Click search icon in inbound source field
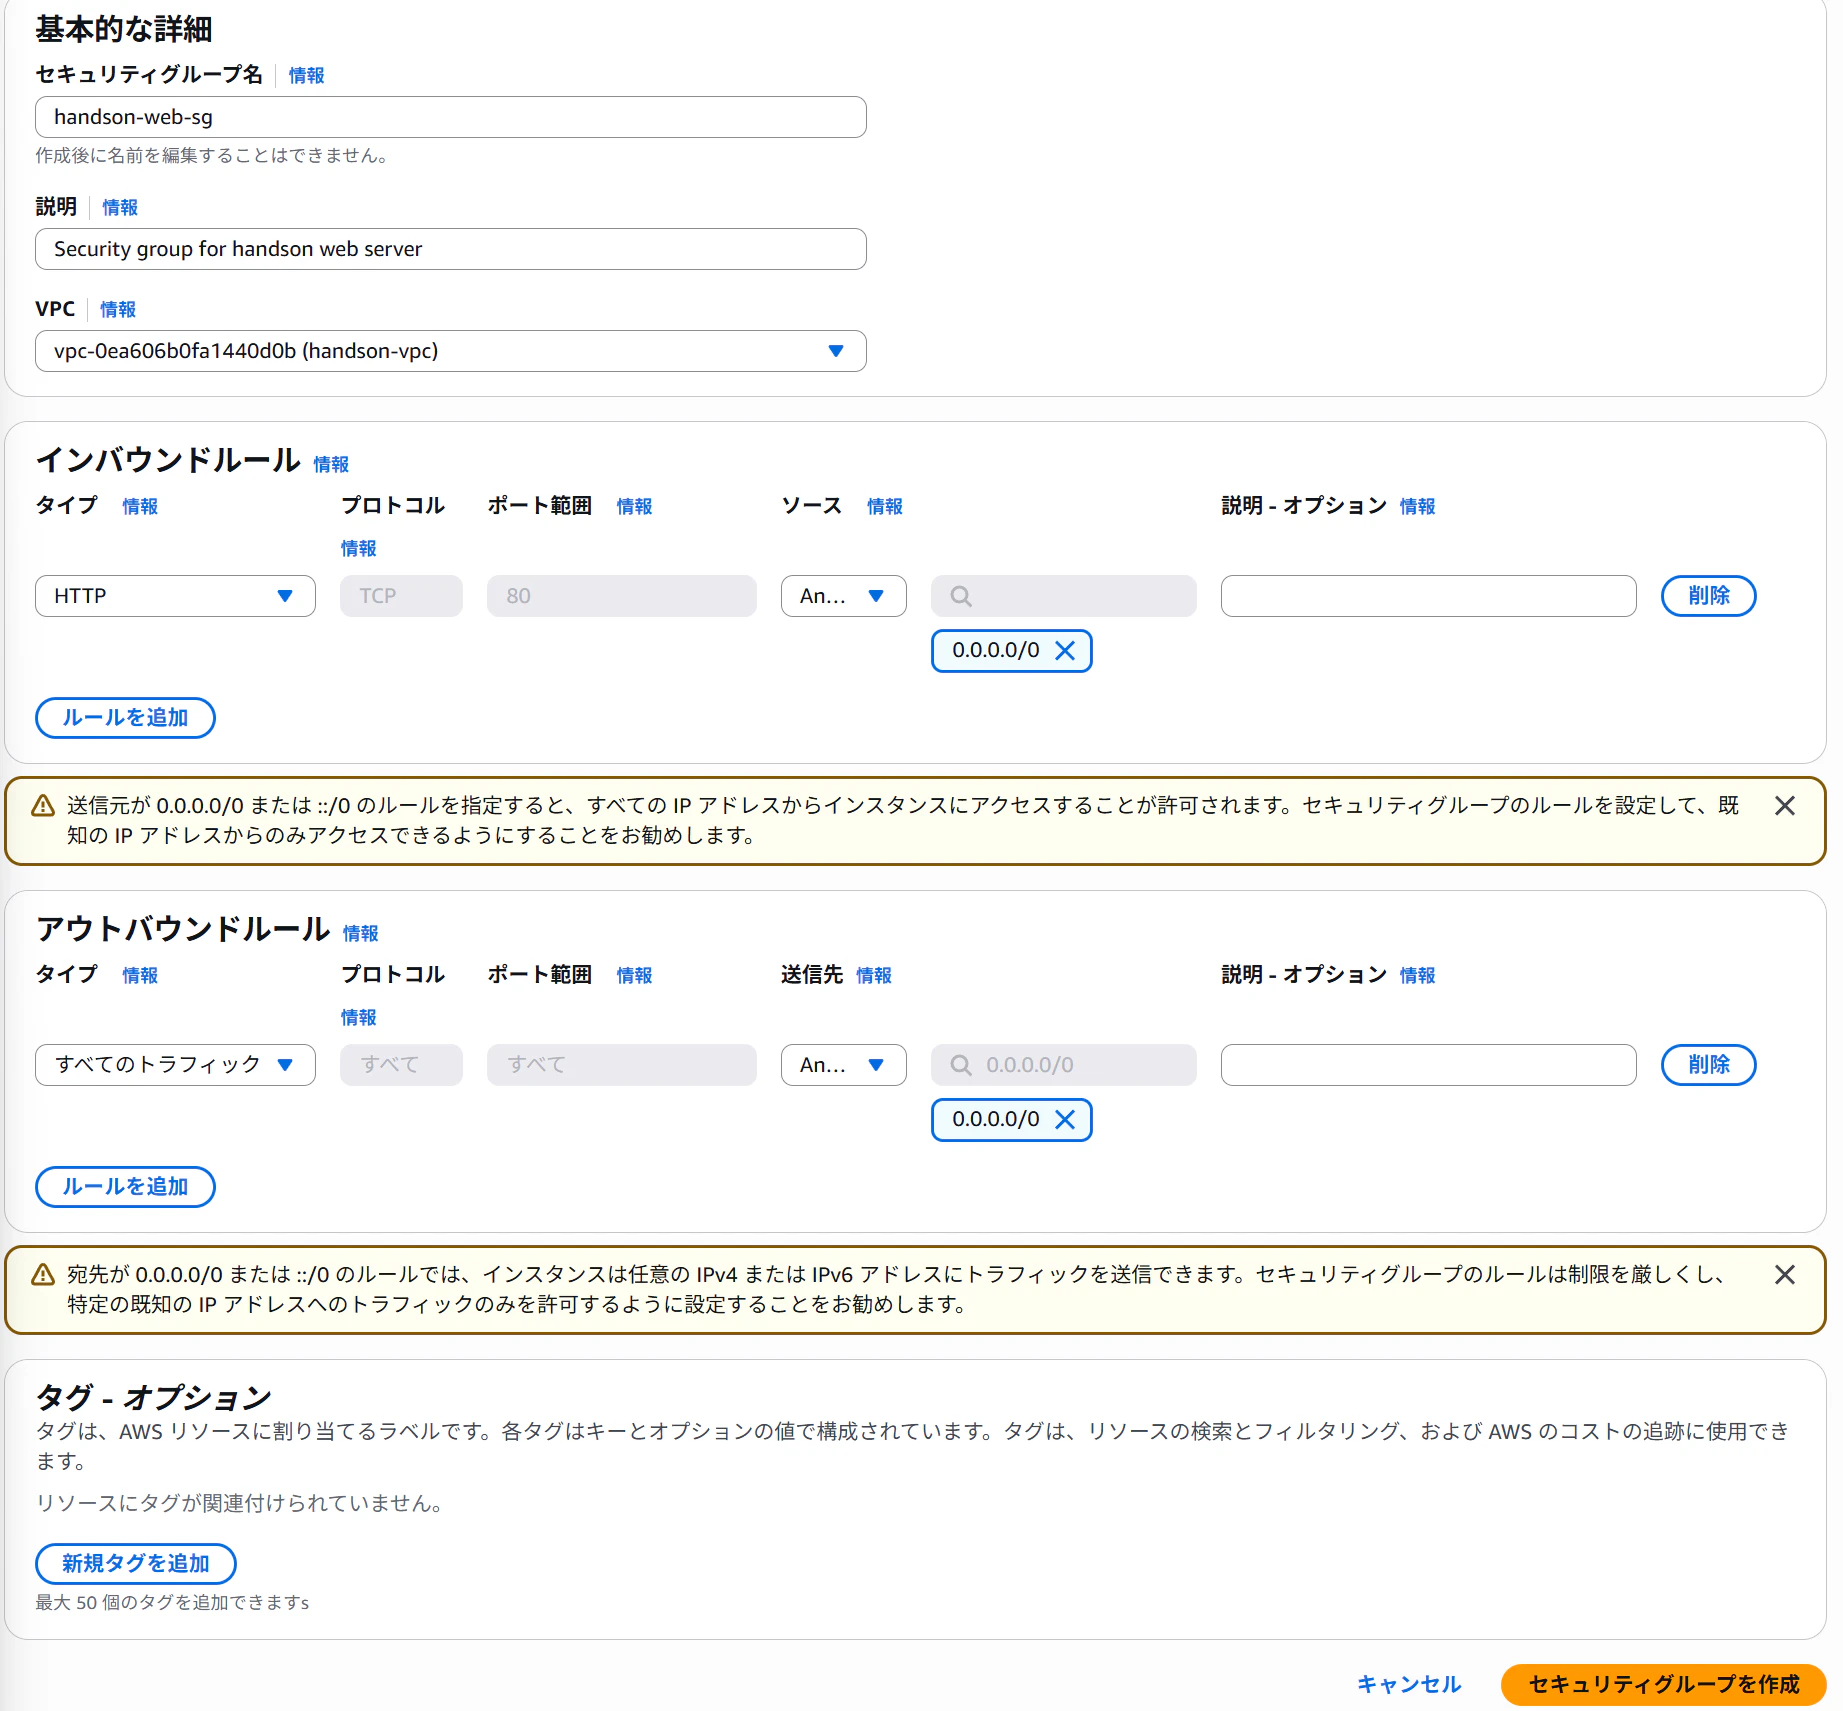Viewport: 1843px width, 1711px height. click(x=961, y=596)
